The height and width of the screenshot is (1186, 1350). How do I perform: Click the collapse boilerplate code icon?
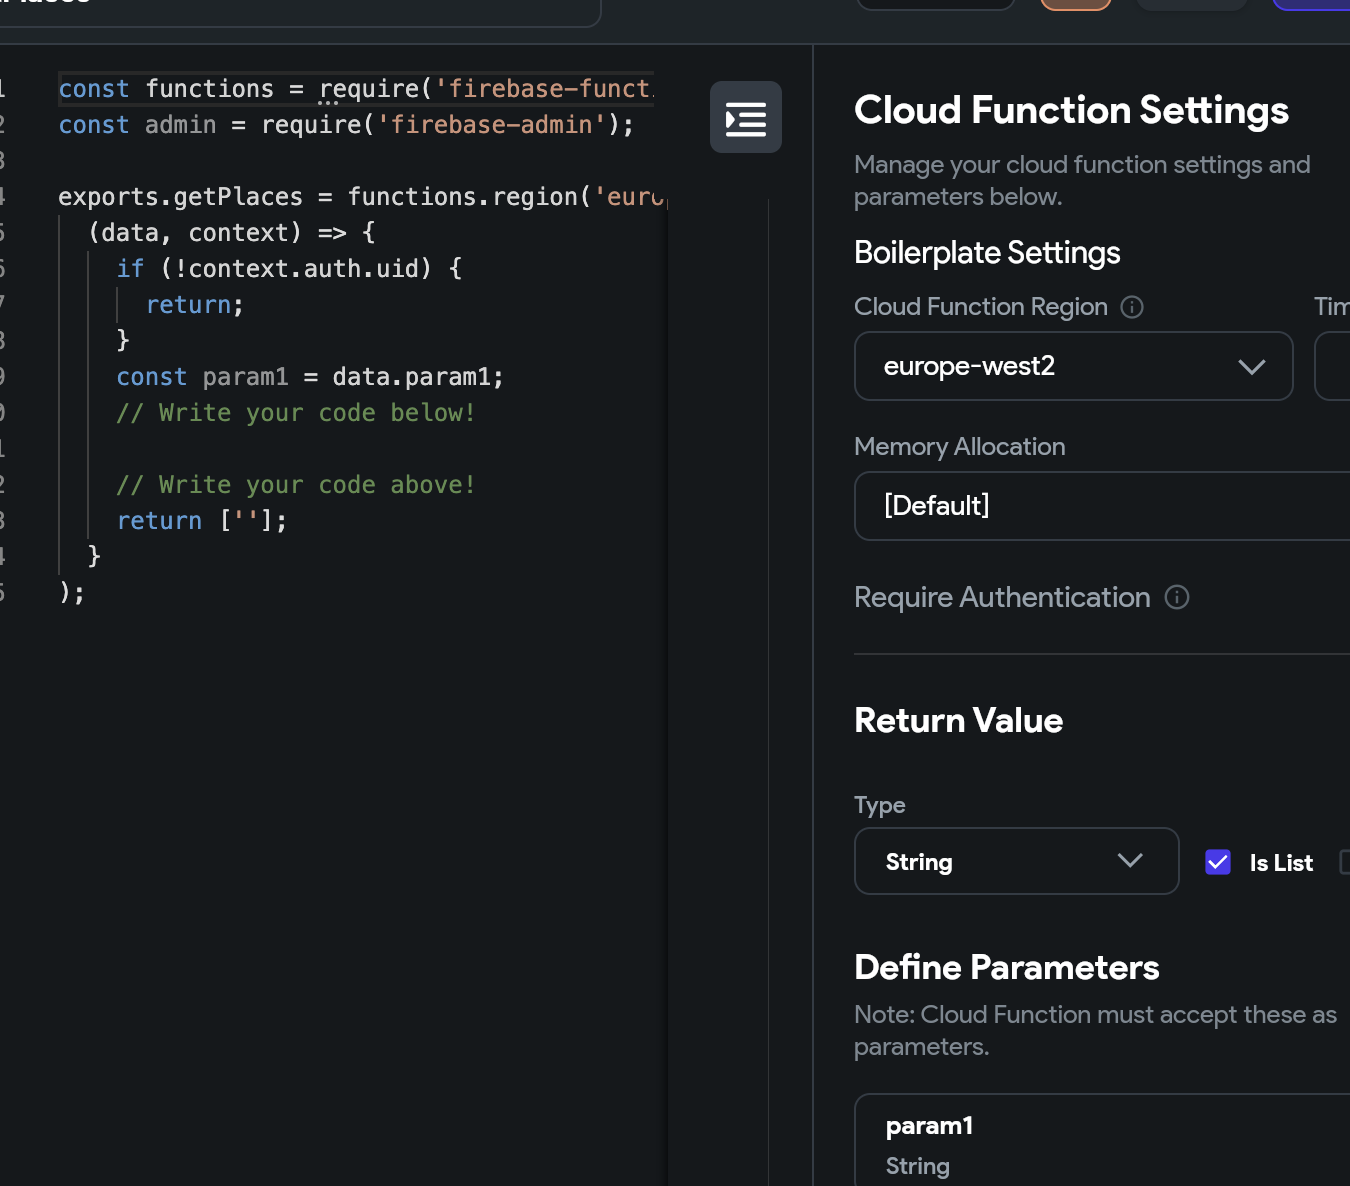(745, 117)
